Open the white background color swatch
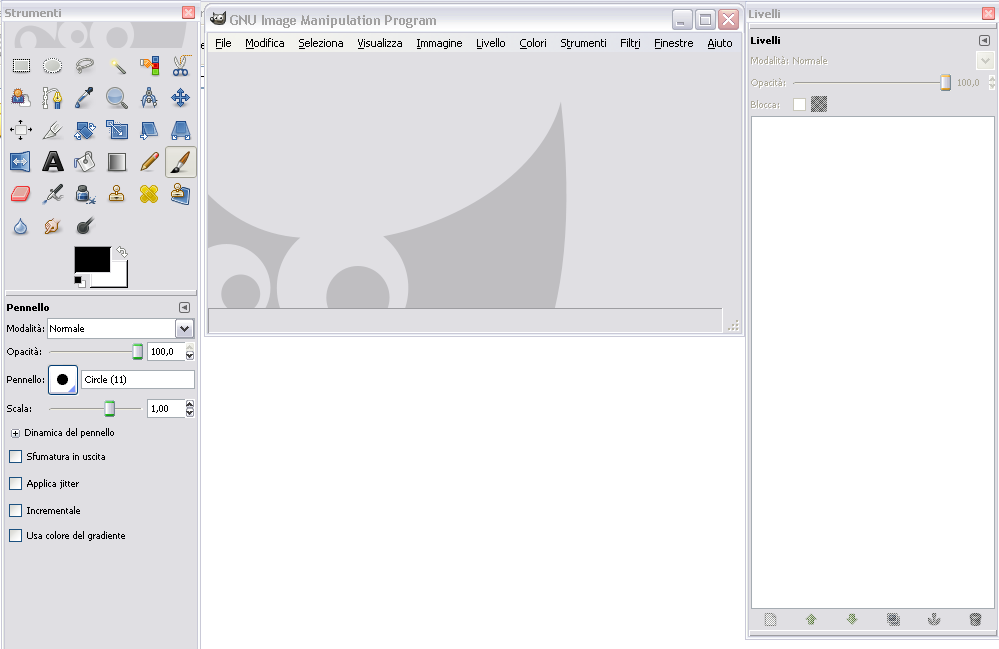The image size is (999, 649). tap(119, 278)
